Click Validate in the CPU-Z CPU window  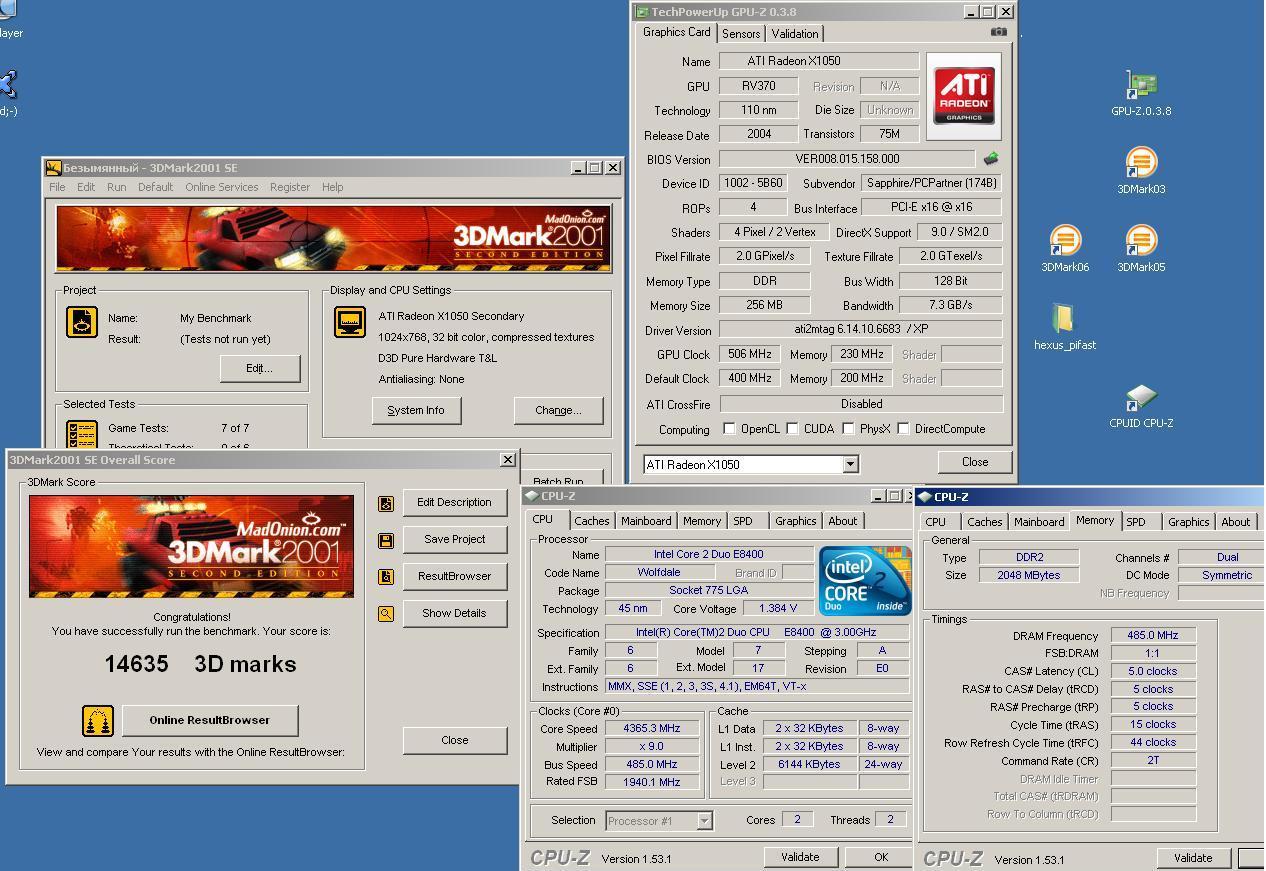800,857
